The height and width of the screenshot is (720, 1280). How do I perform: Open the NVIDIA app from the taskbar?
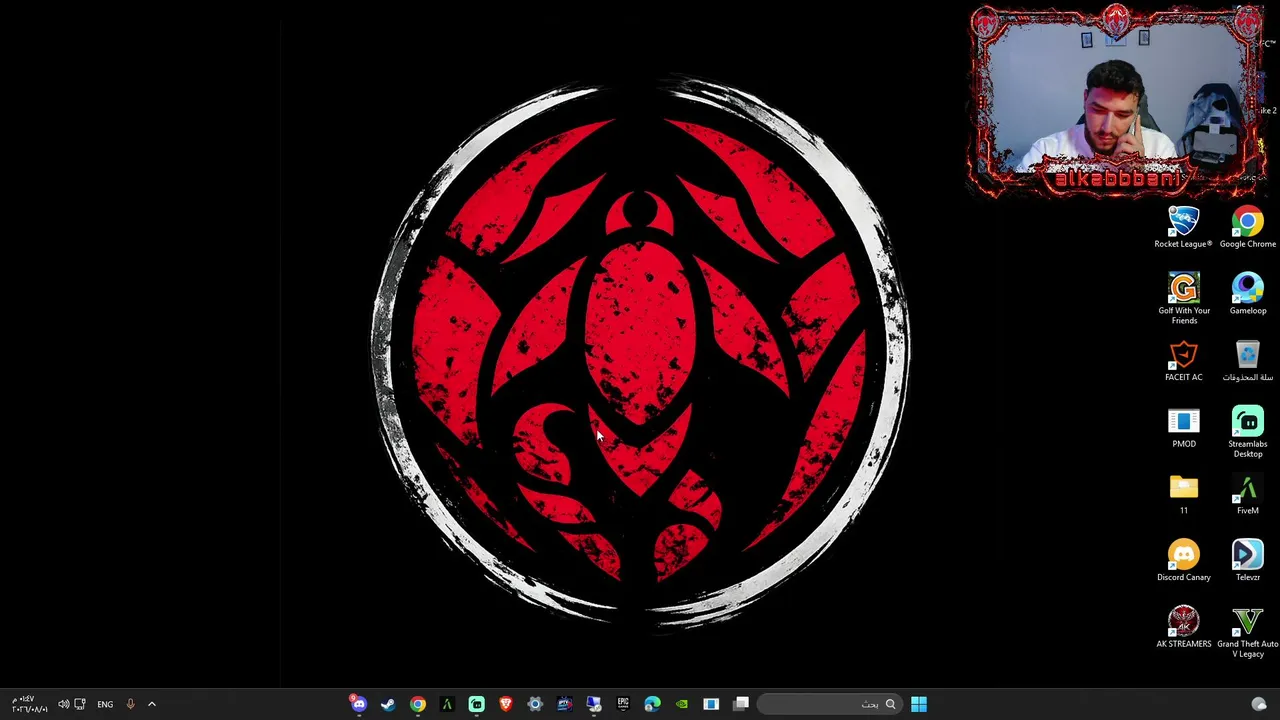682,704
